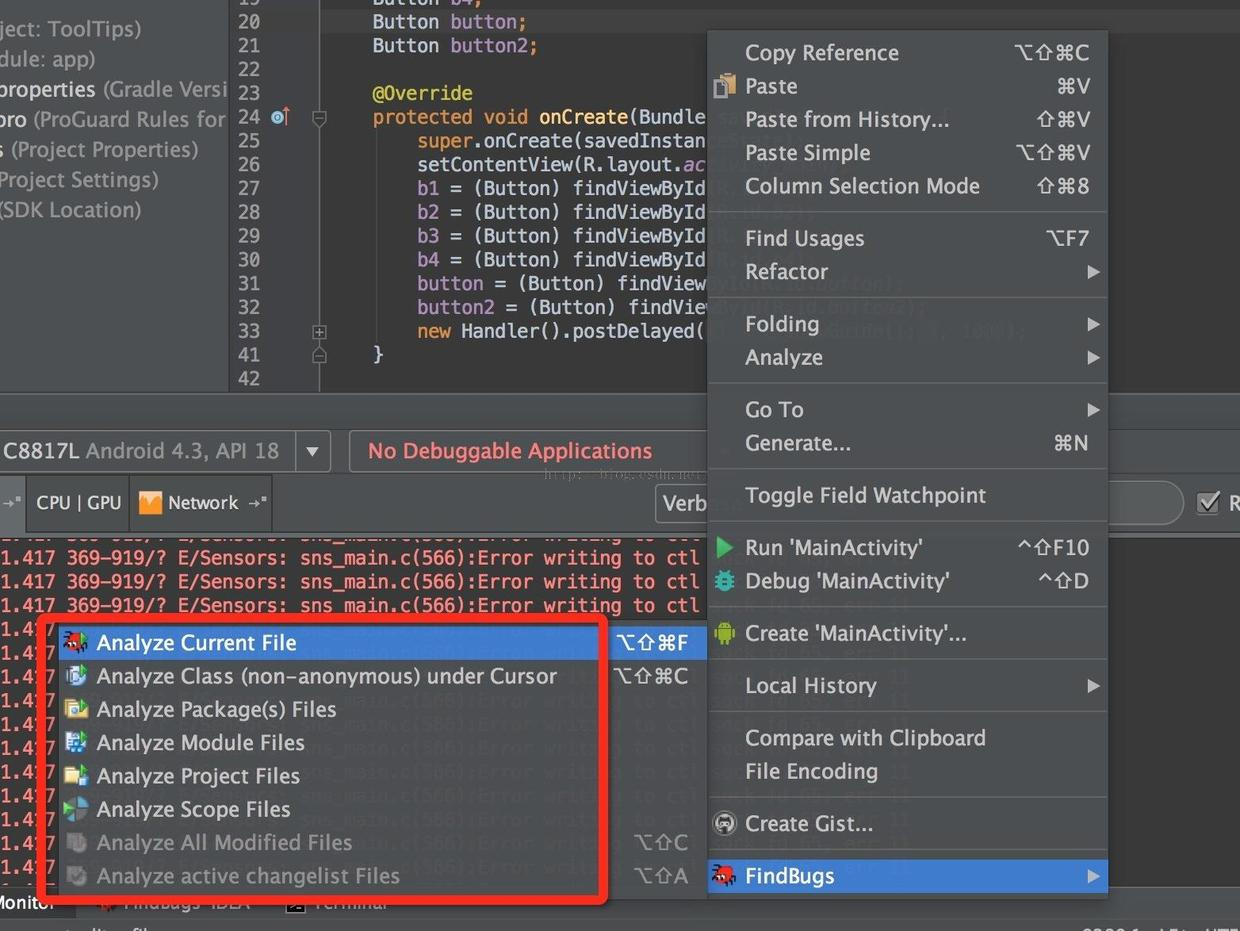Expand the folded code block on line 33
Screen dimensions: 1240x931
point(319,331)
